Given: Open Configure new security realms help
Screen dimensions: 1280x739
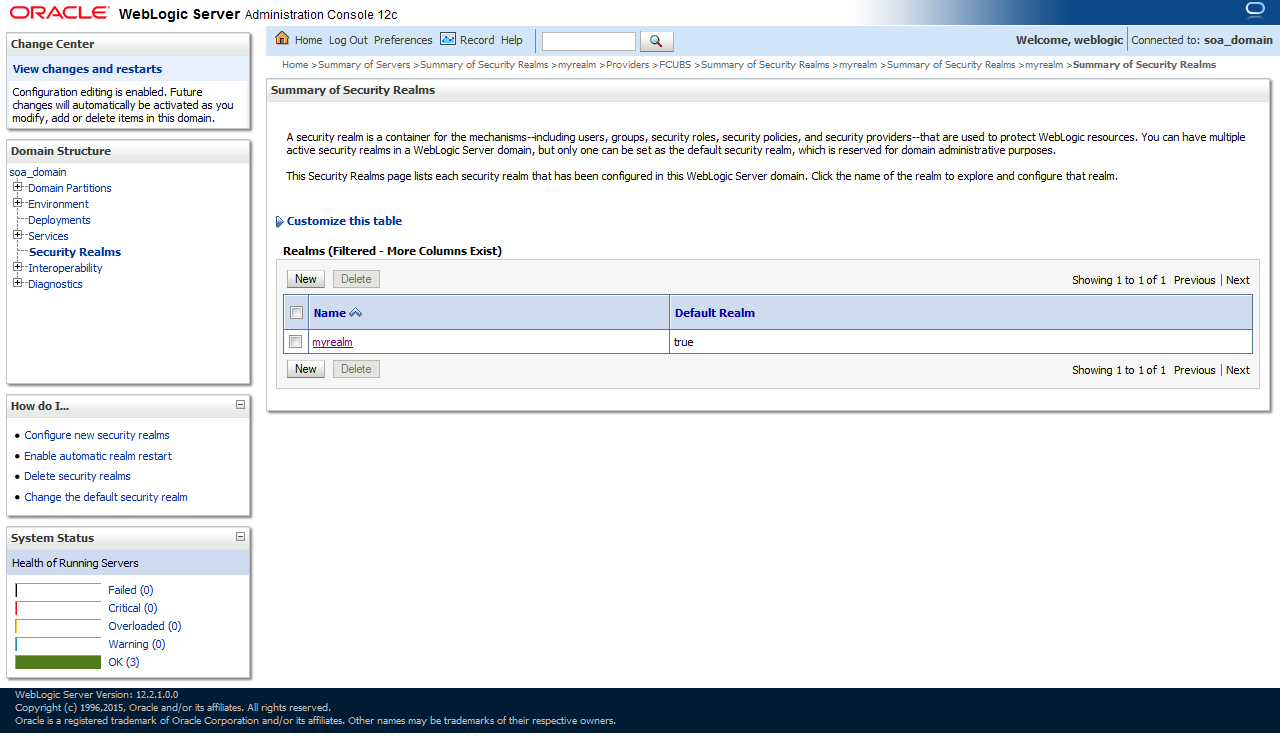Looking at the screenshot, I should click(x=97, y=435).
